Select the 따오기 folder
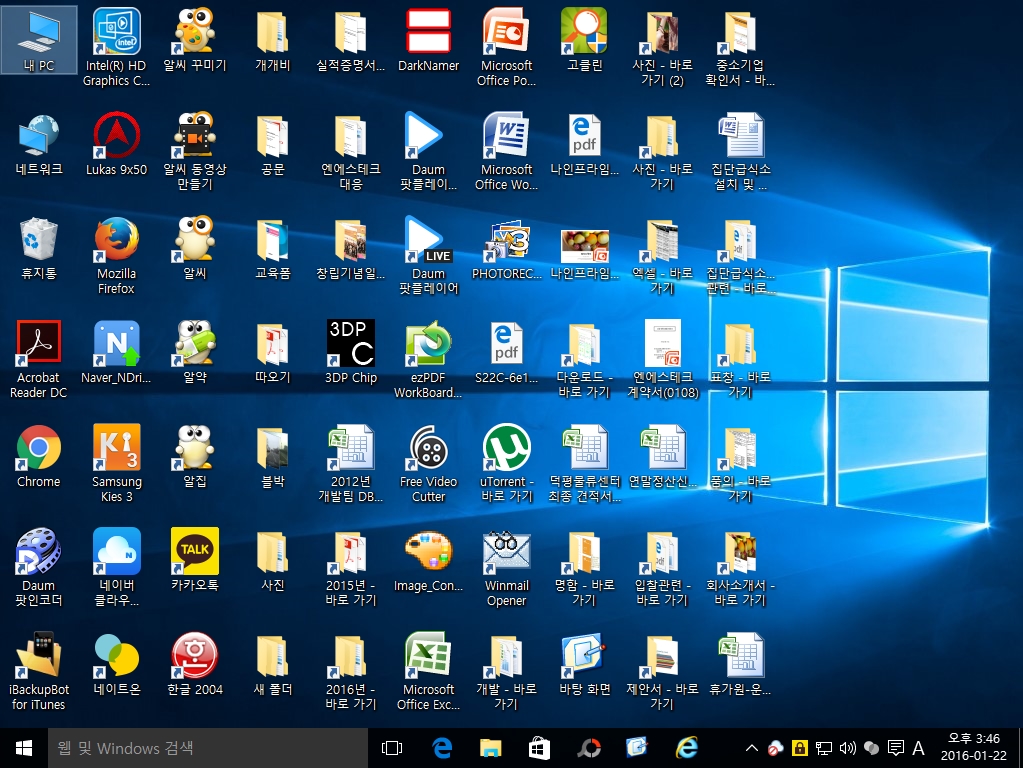The height and width of the screenshot is (768, 1023). (x=272, y=352)
